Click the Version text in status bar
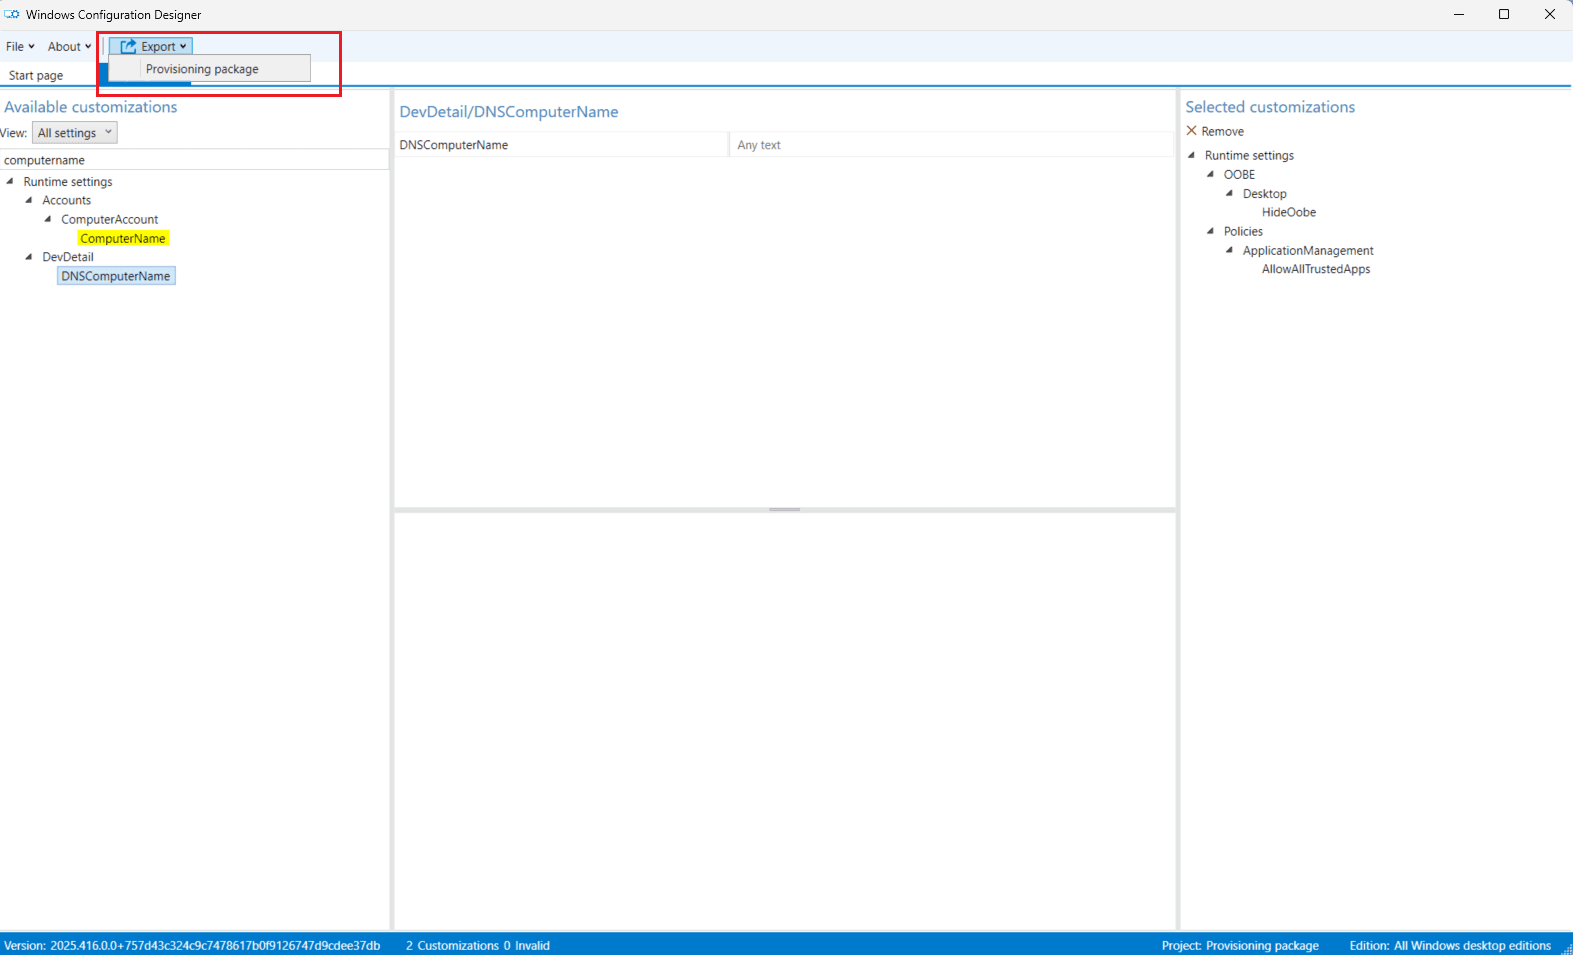1573x955 pixels. [x=192, y=945]
